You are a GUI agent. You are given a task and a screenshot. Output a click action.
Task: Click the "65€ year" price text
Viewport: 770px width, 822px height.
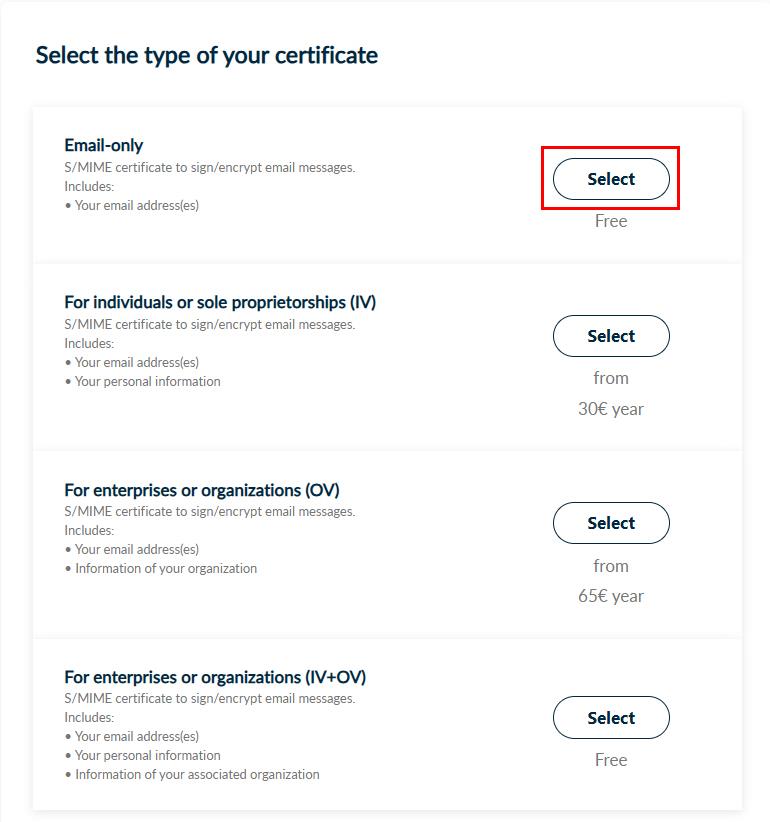pos(611,596)
